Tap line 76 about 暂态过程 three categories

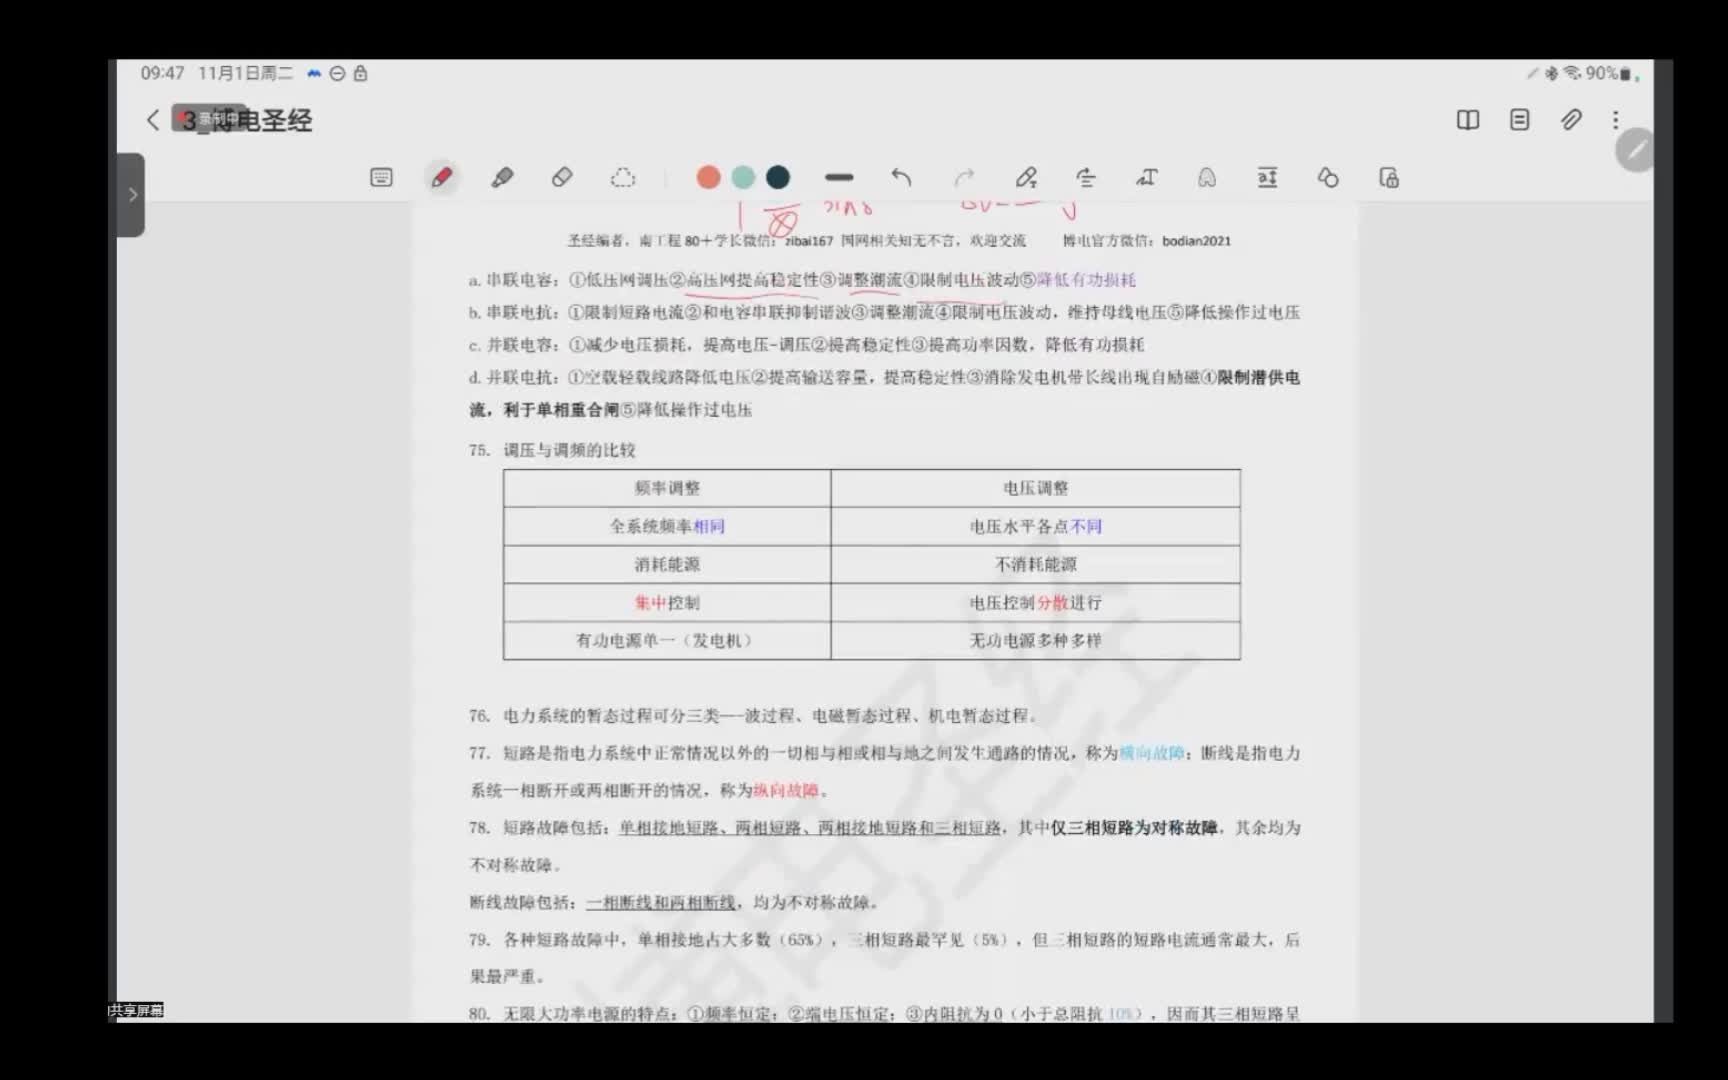754,716
